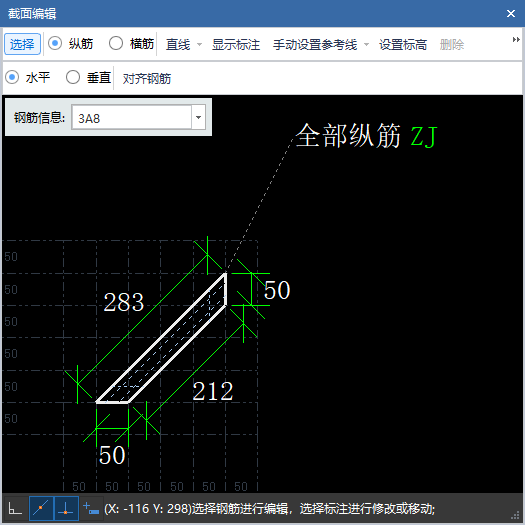The height and width of the screenshot is (525, 525).
Task: Choose the 垂直 radio option
Action: (73, 77)
